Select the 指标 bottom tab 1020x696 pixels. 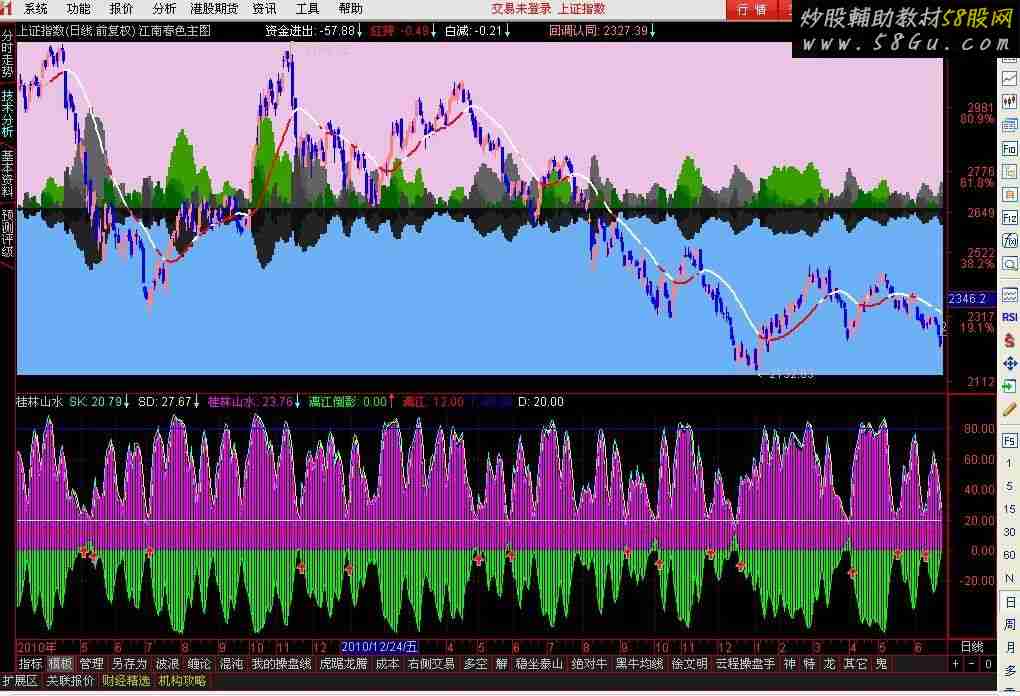click(30, 663)
